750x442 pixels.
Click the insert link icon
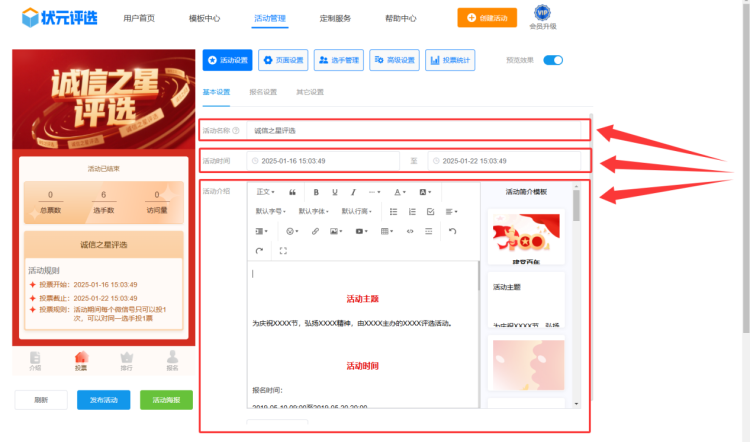point(316,231)
